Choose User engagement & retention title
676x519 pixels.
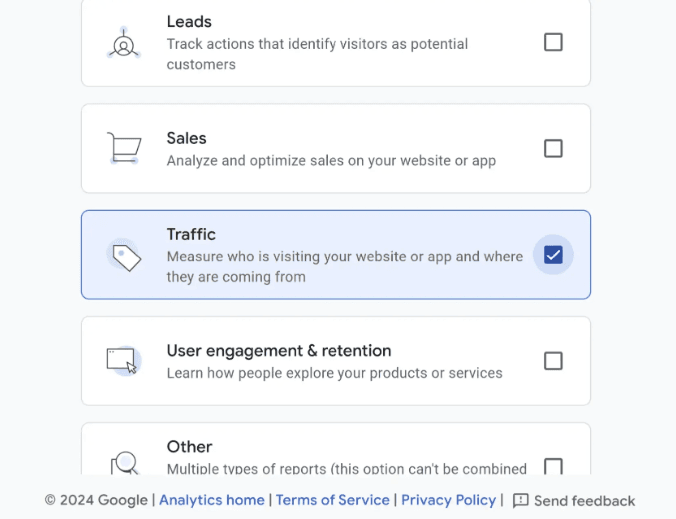279,351
